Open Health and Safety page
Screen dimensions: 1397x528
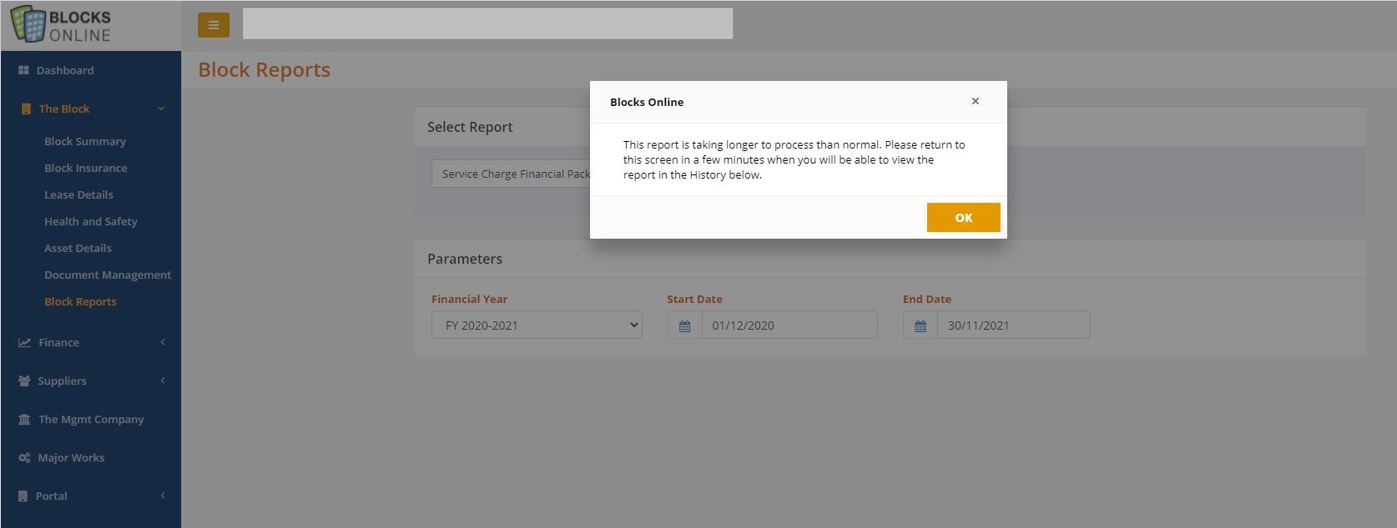pyautogui.click(x=91, y=222)
